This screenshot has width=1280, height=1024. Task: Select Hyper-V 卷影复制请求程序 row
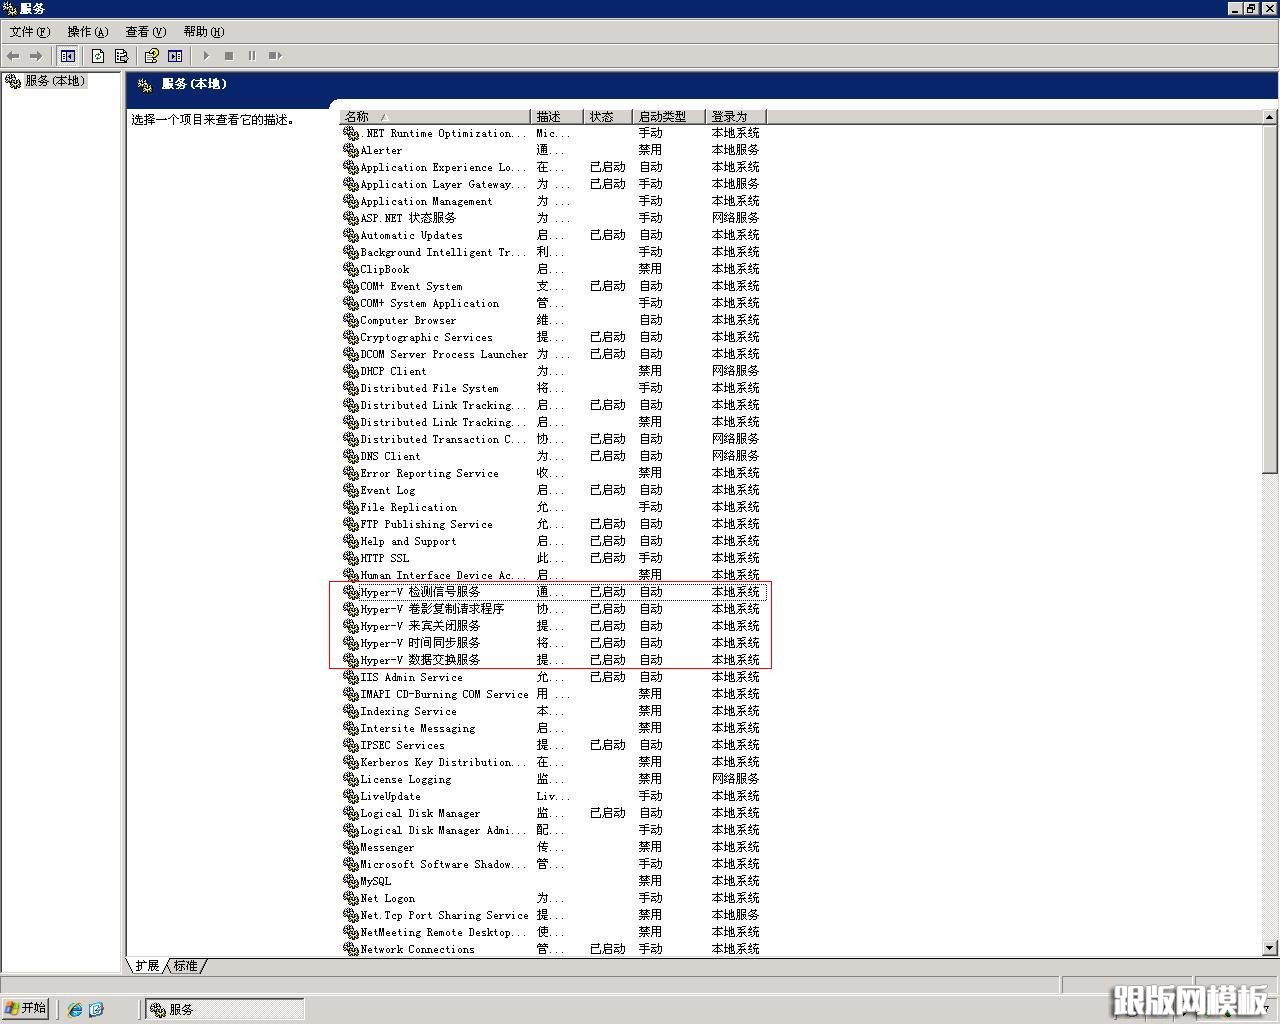pos(553,609)
